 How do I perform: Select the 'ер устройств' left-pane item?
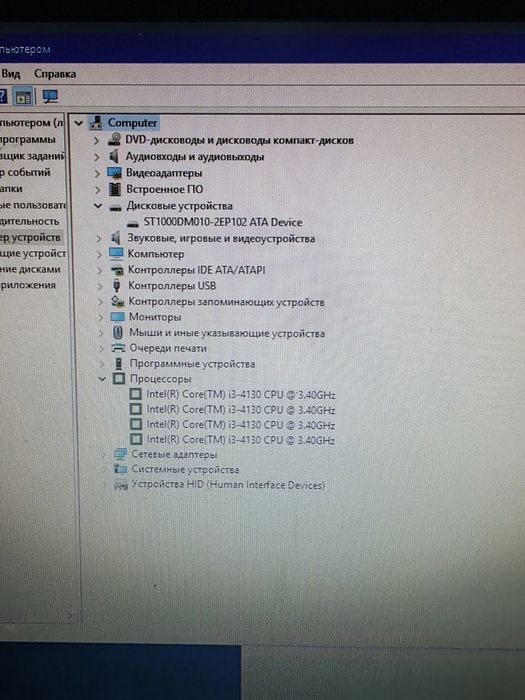point(30,238)
